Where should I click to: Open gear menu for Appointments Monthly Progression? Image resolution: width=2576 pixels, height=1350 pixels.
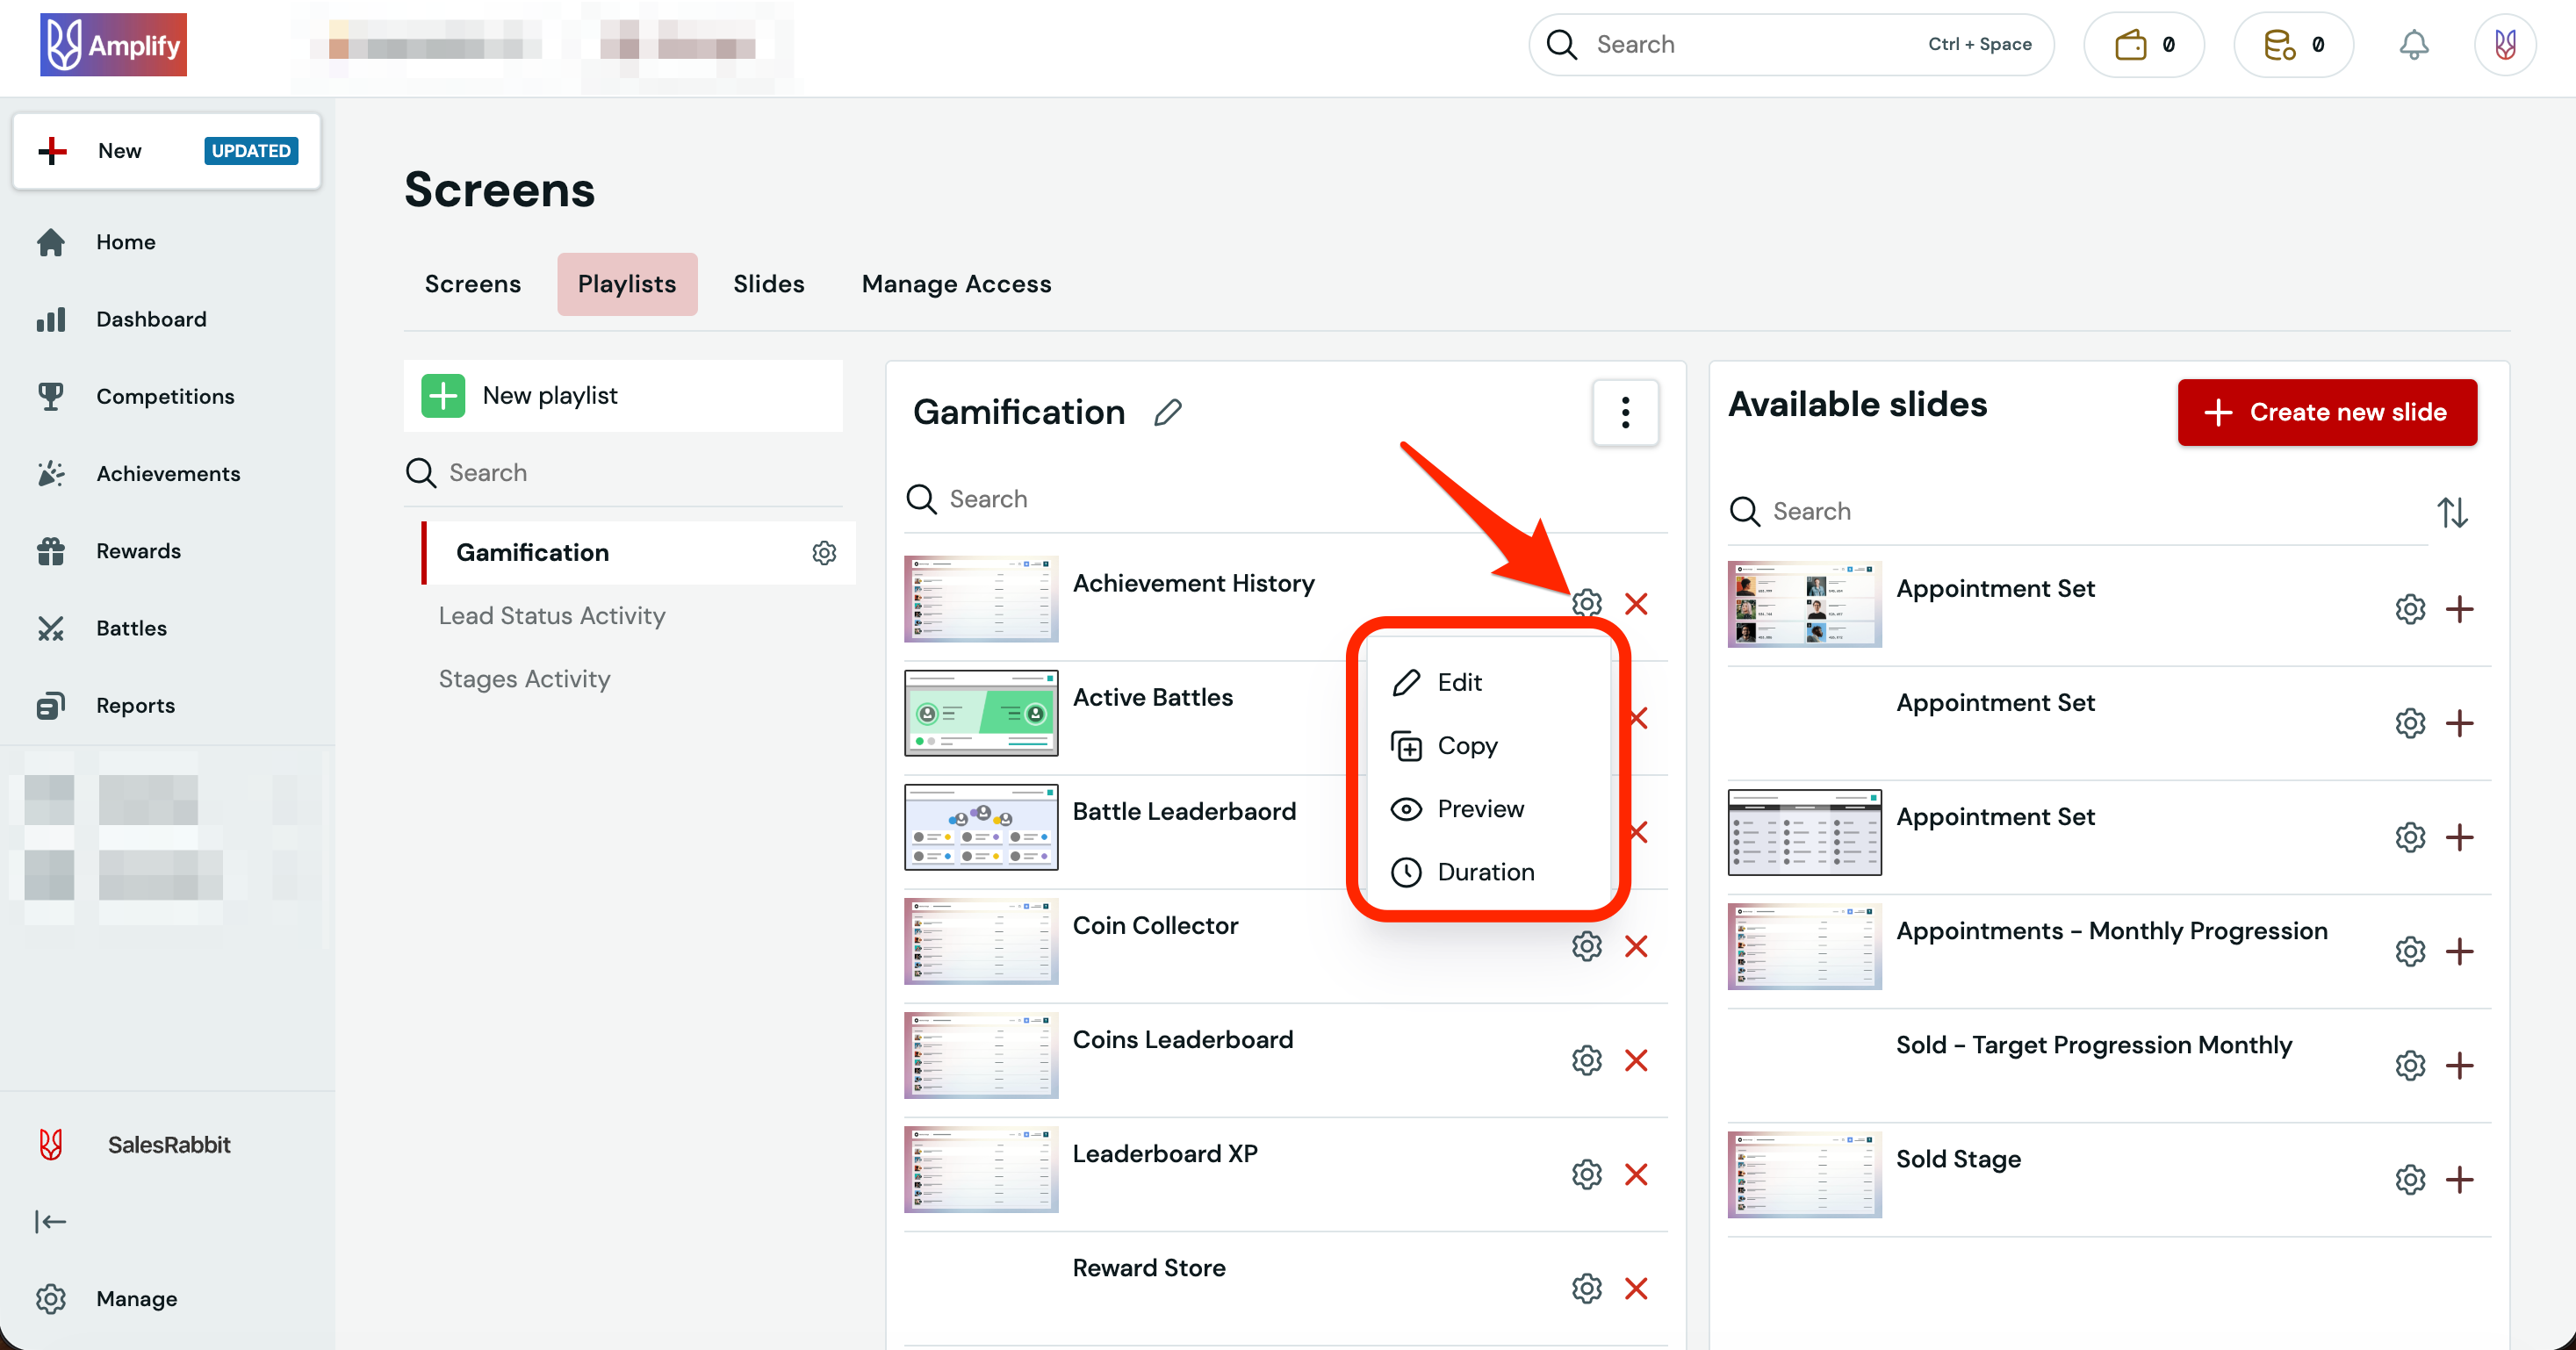point(2409,951)
